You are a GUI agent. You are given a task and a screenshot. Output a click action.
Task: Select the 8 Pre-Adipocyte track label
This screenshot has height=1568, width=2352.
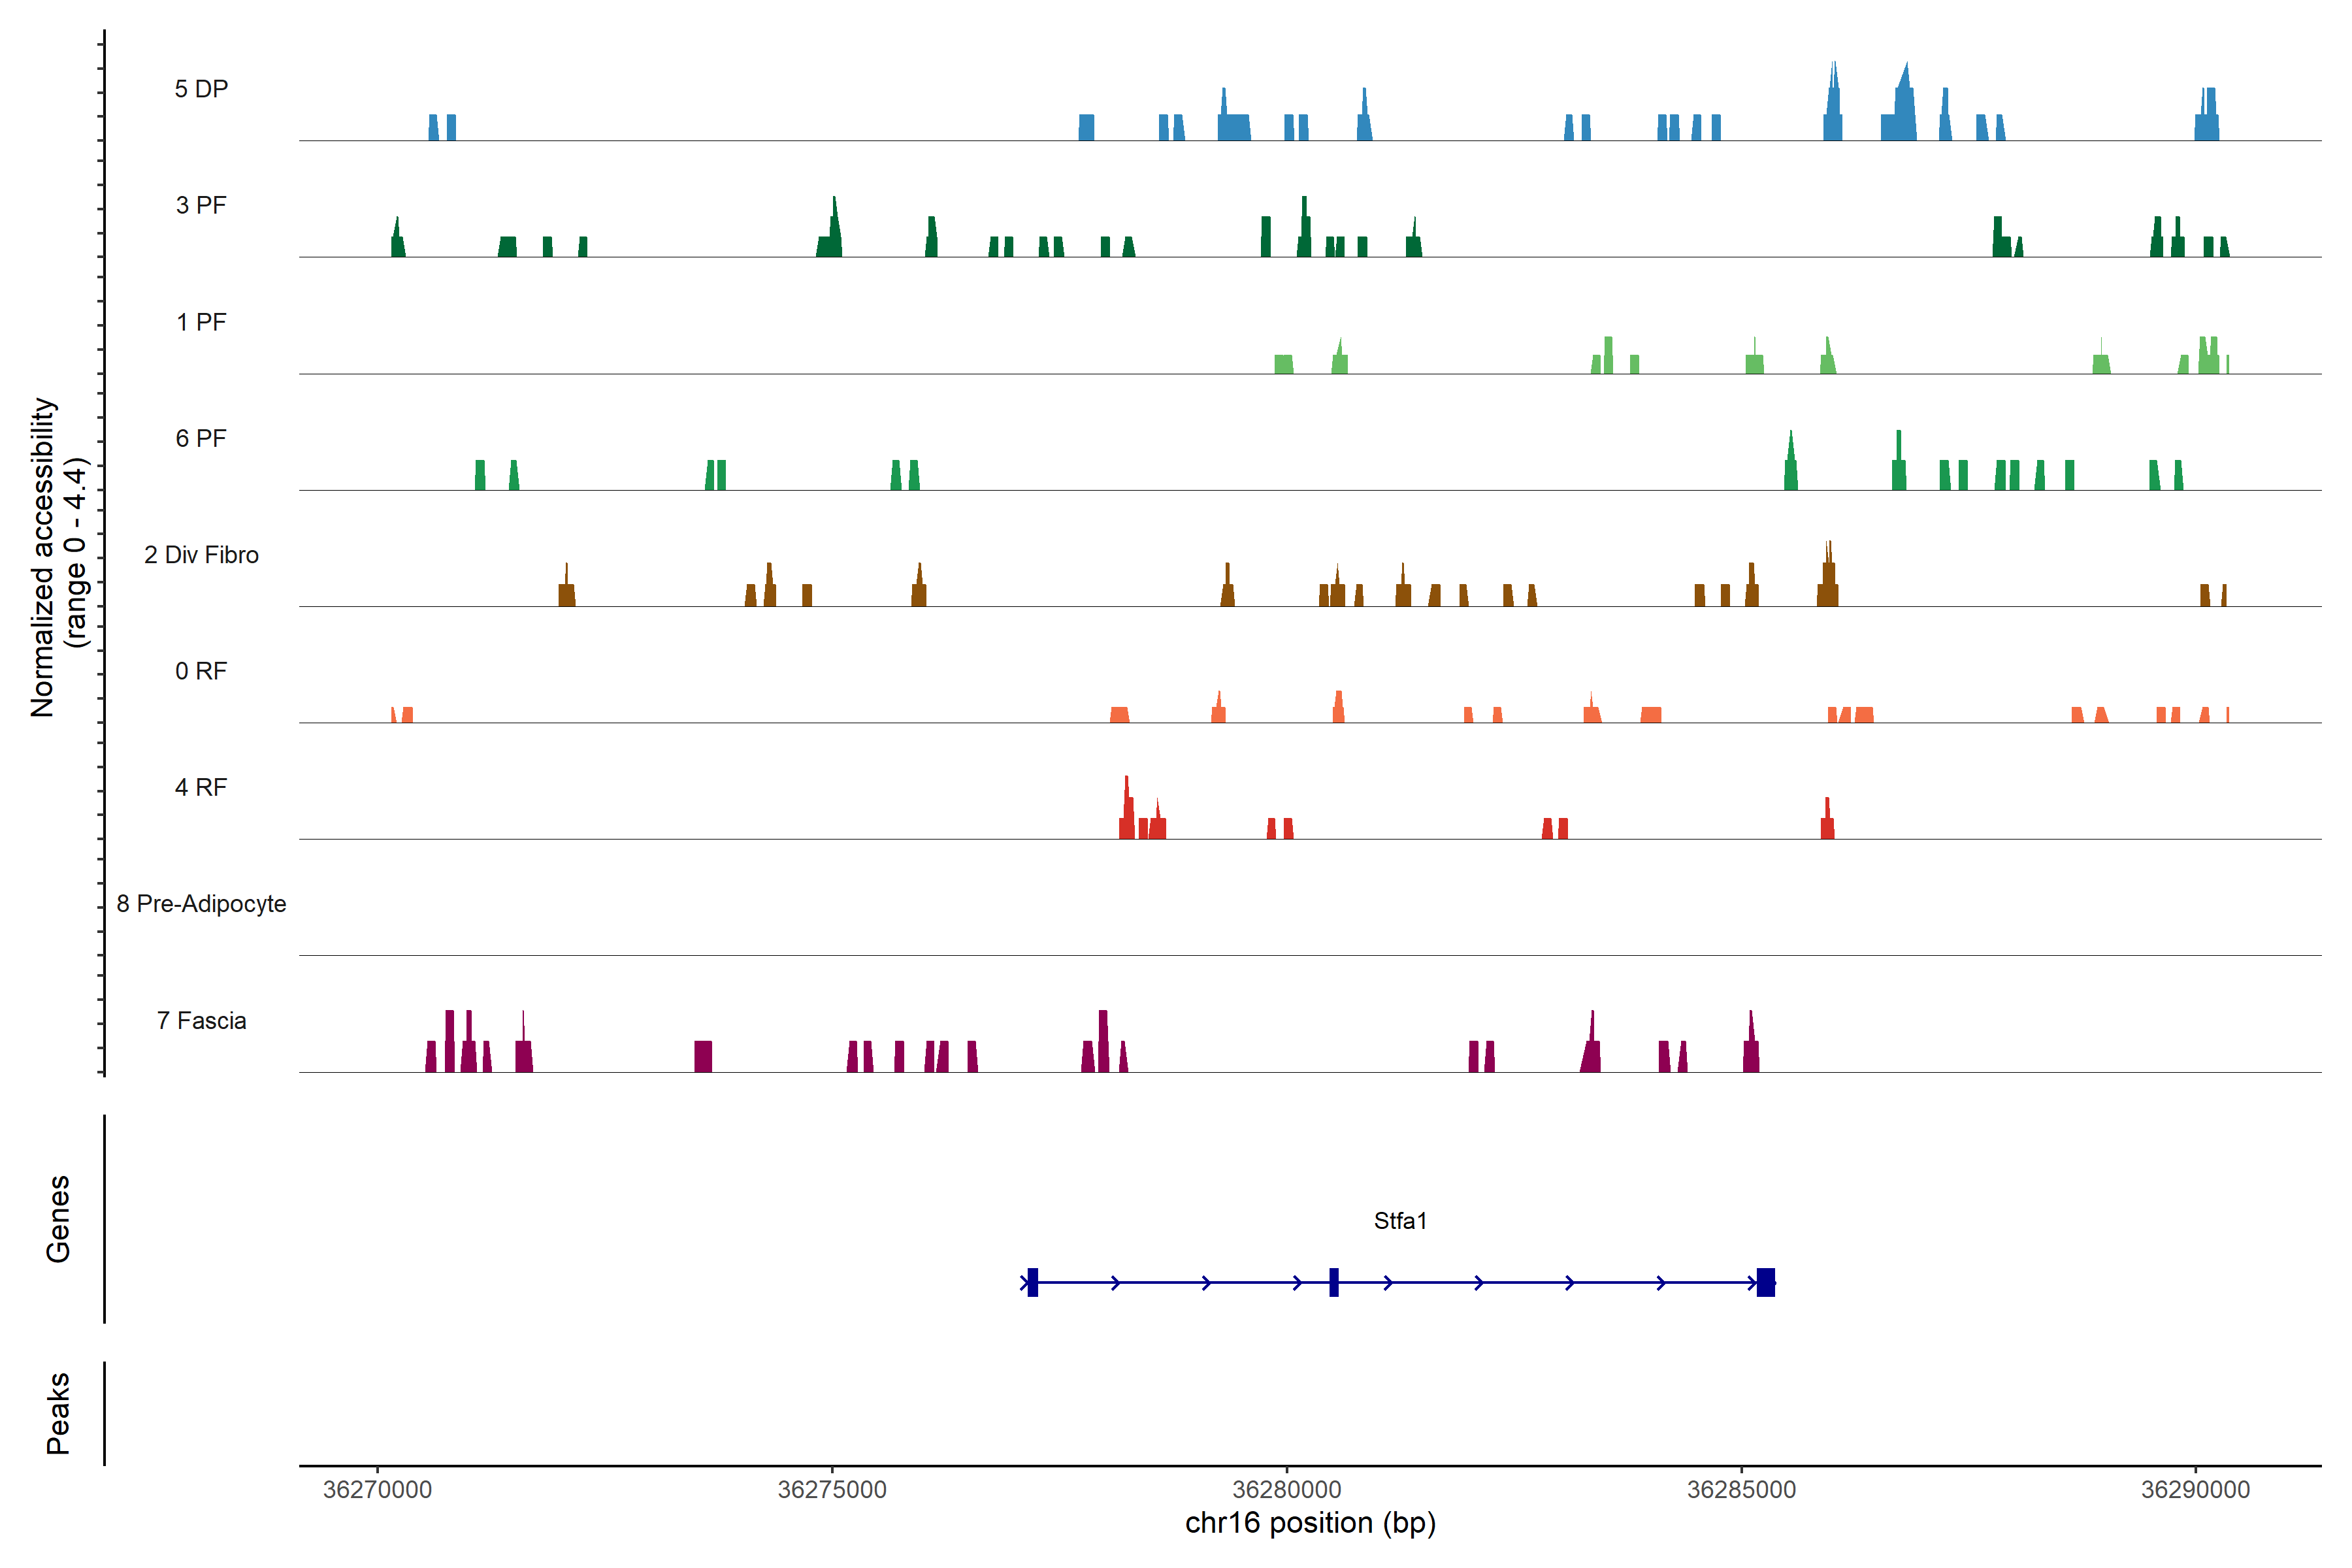[x=201, y=904]
